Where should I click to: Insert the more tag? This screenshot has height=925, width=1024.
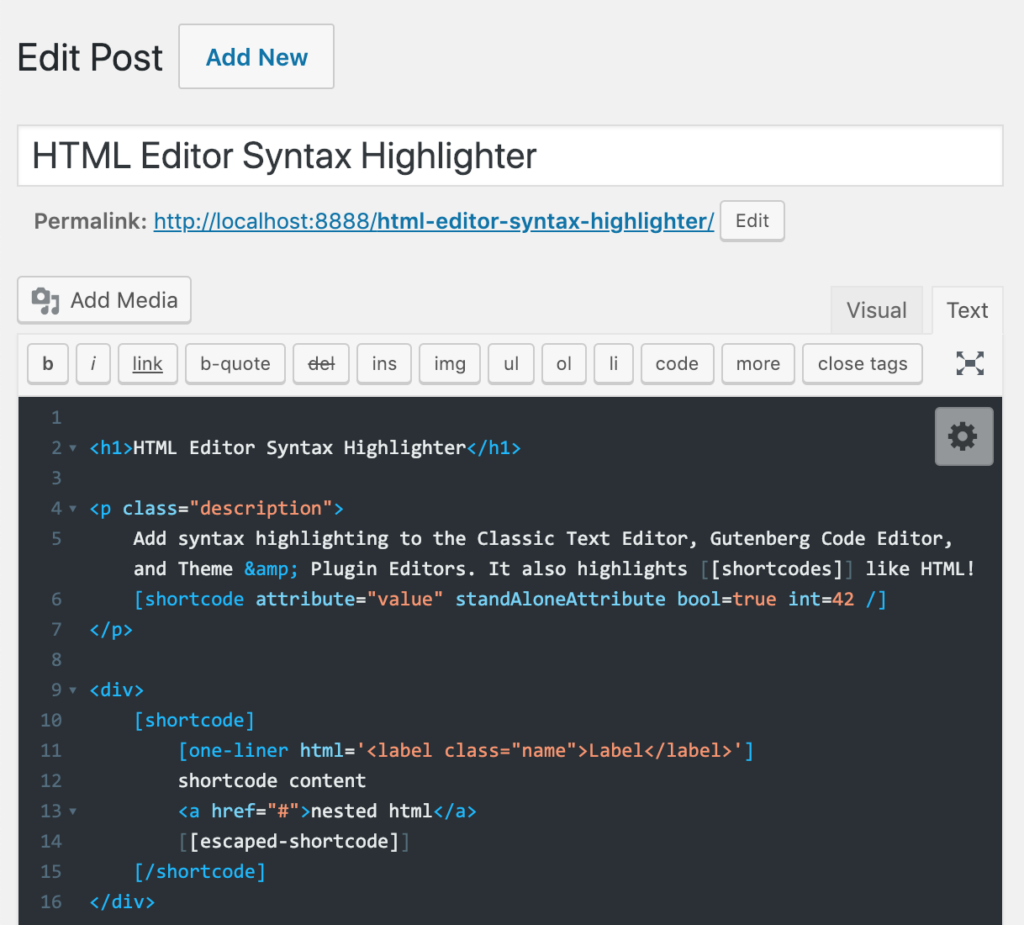tap(757, 363)
